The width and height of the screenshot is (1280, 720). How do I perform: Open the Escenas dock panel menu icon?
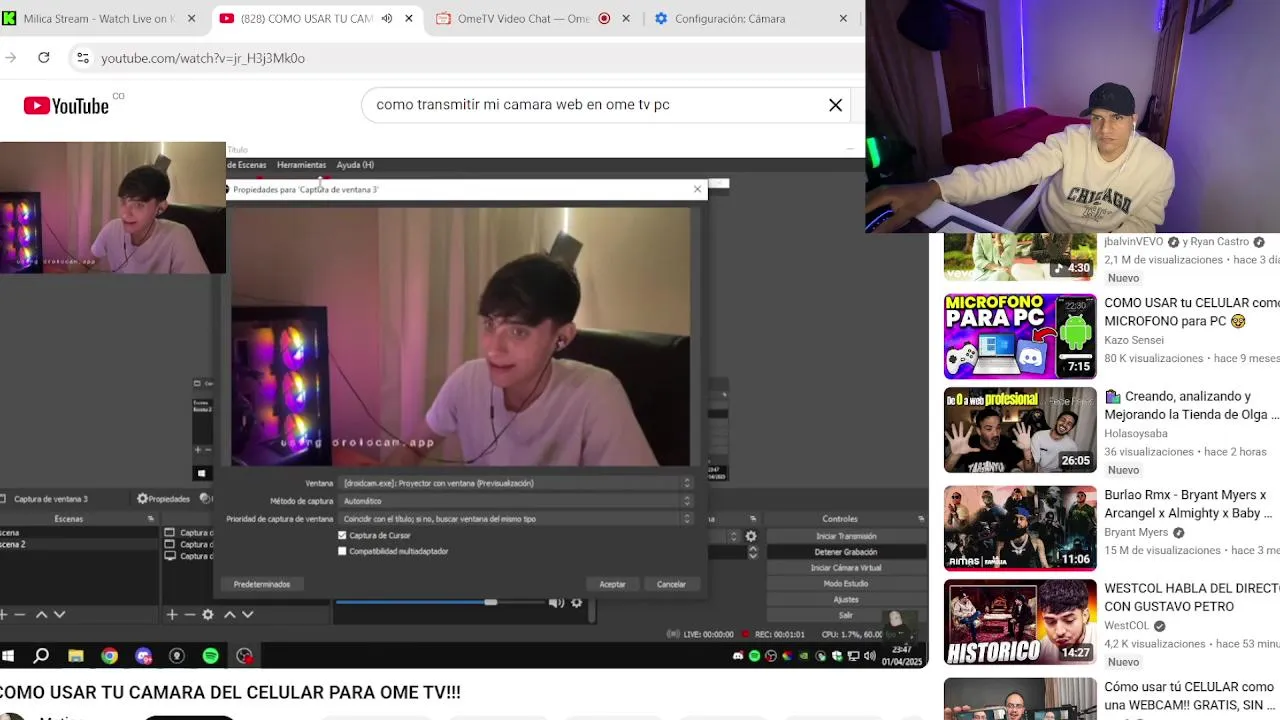coord(150,519)
